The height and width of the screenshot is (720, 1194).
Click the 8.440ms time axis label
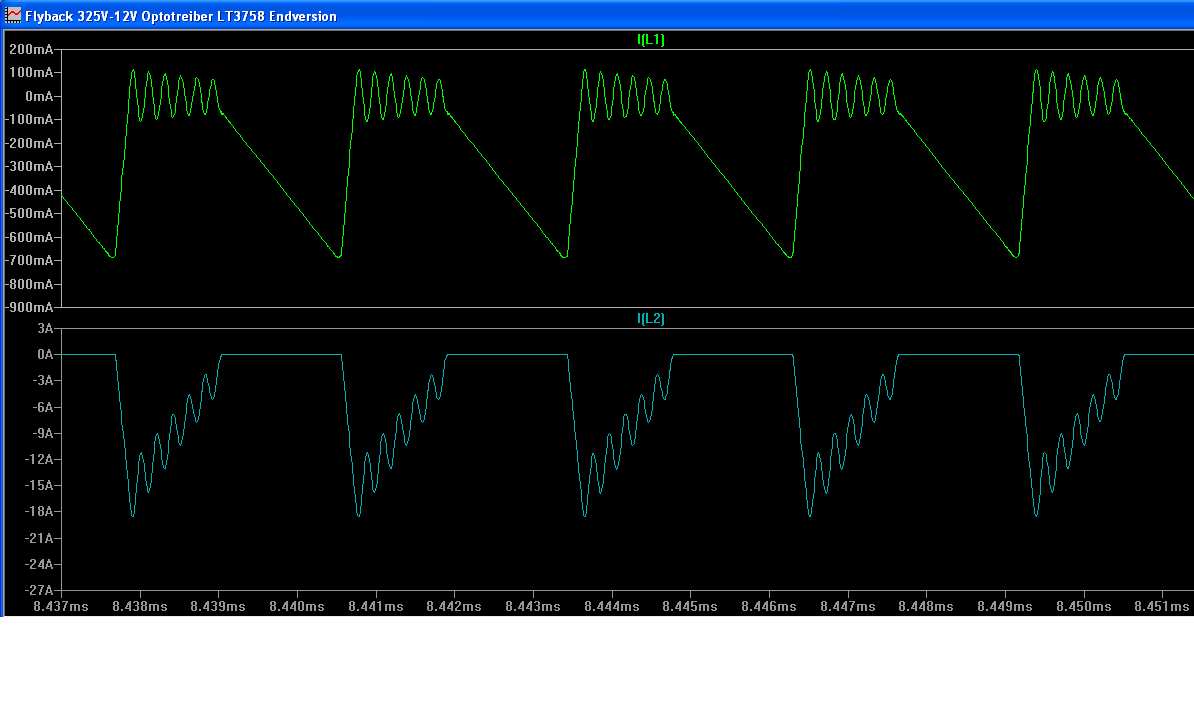pyautogui.click(x=297, y=606)
